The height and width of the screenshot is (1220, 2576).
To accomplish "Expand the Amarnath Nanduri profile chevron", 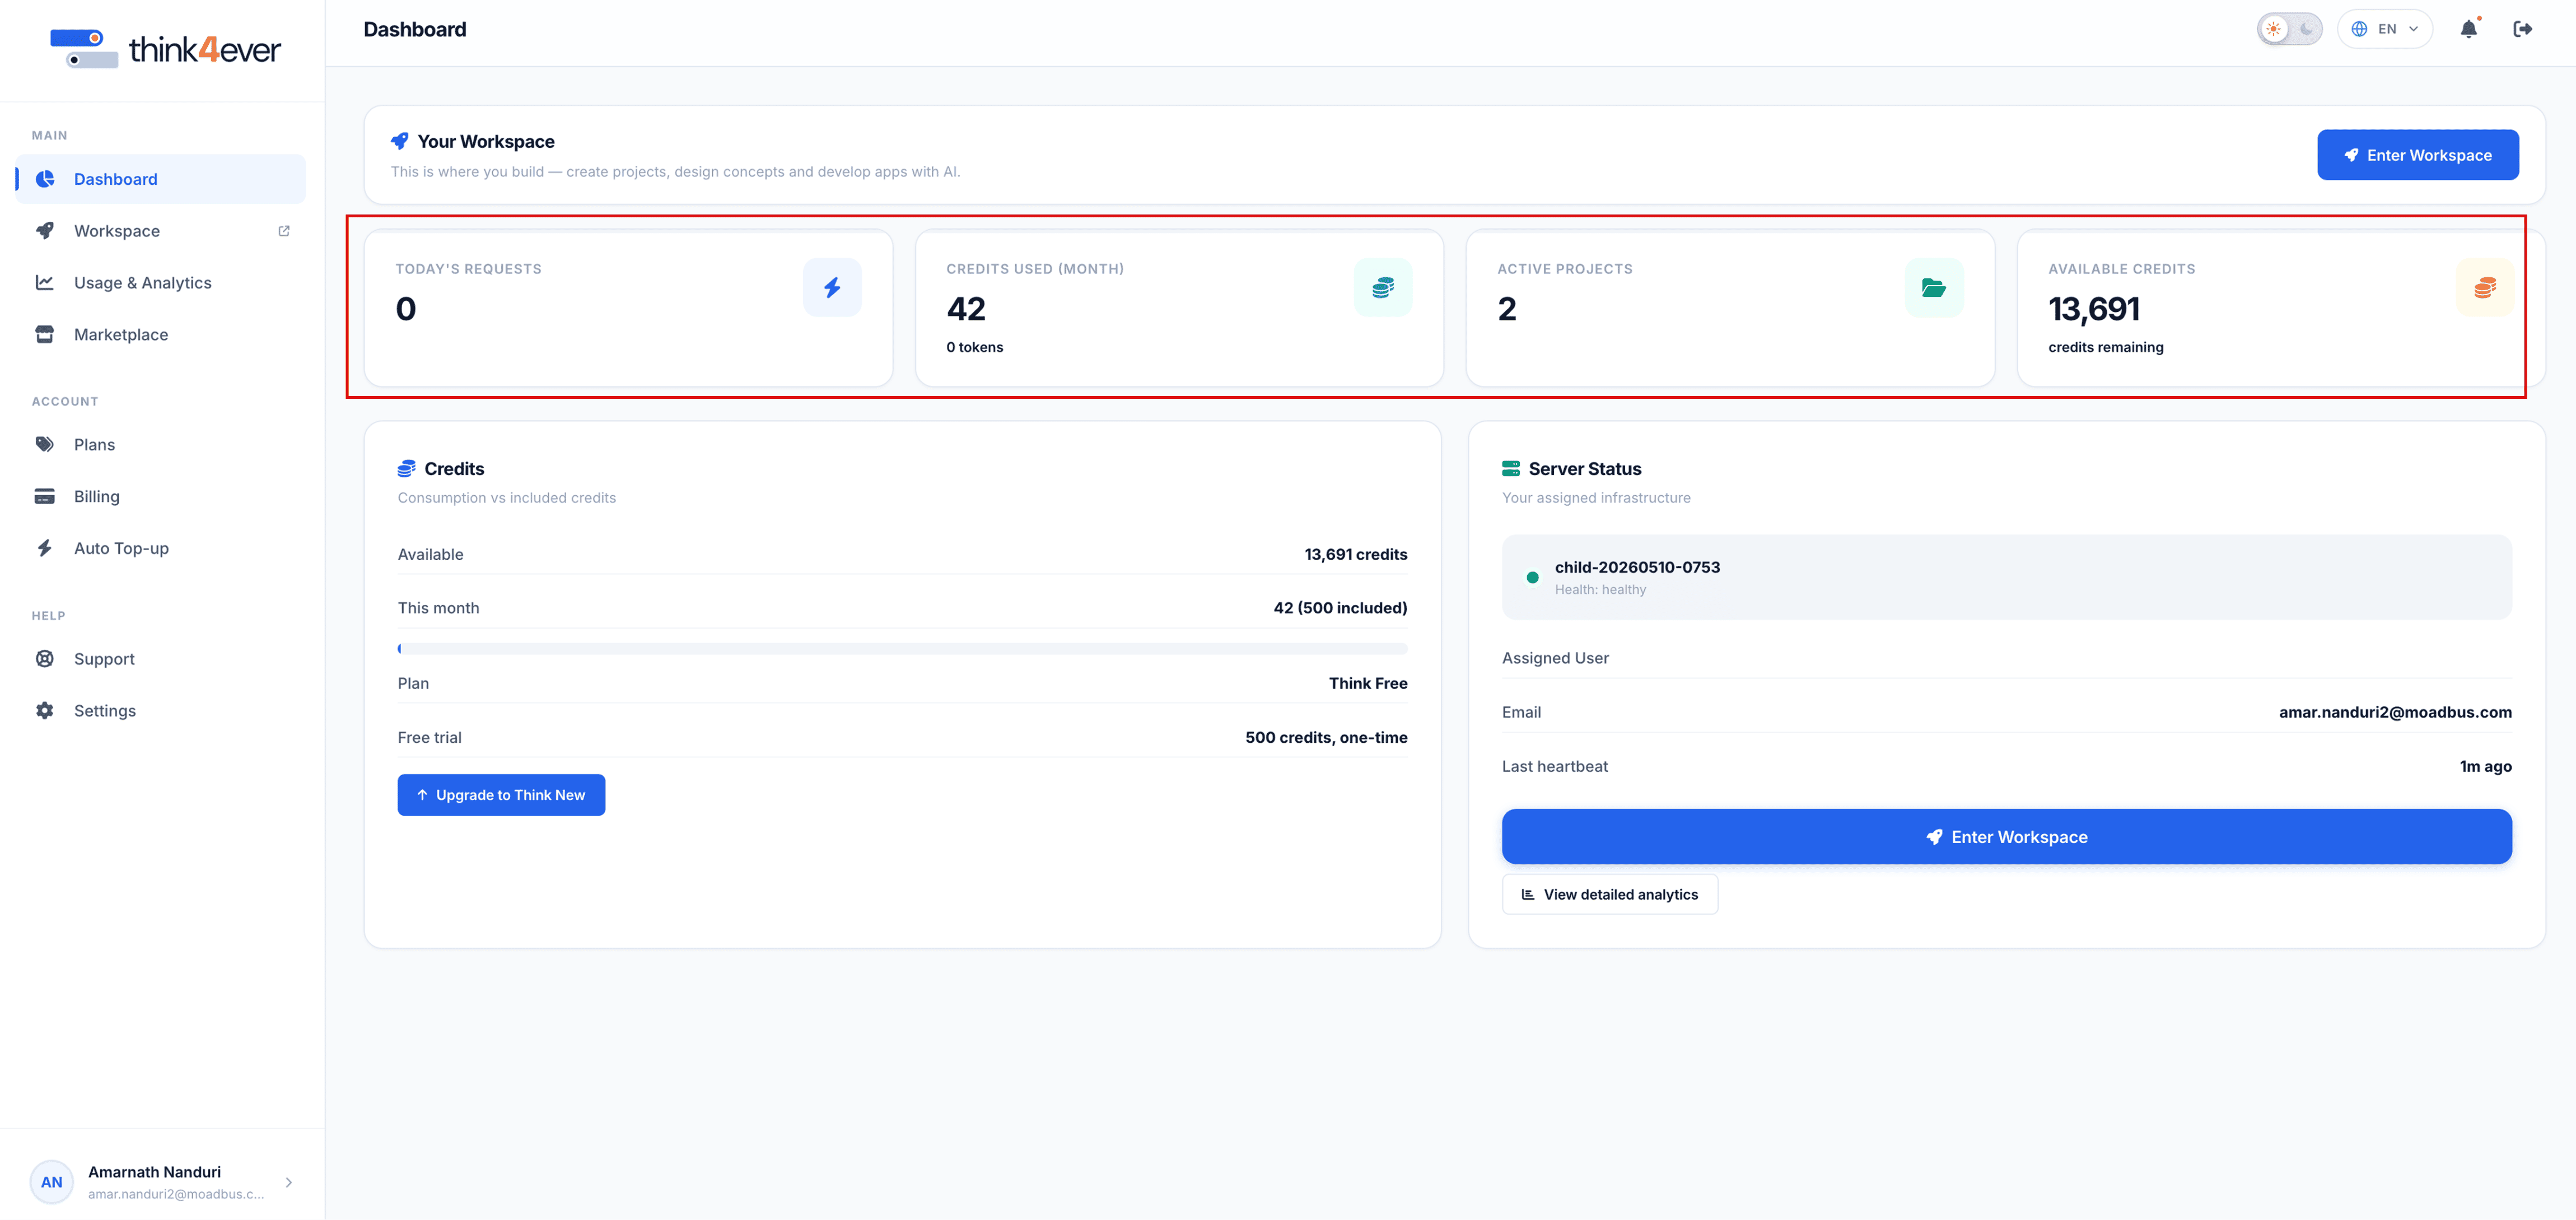I will click(289, 1182).
